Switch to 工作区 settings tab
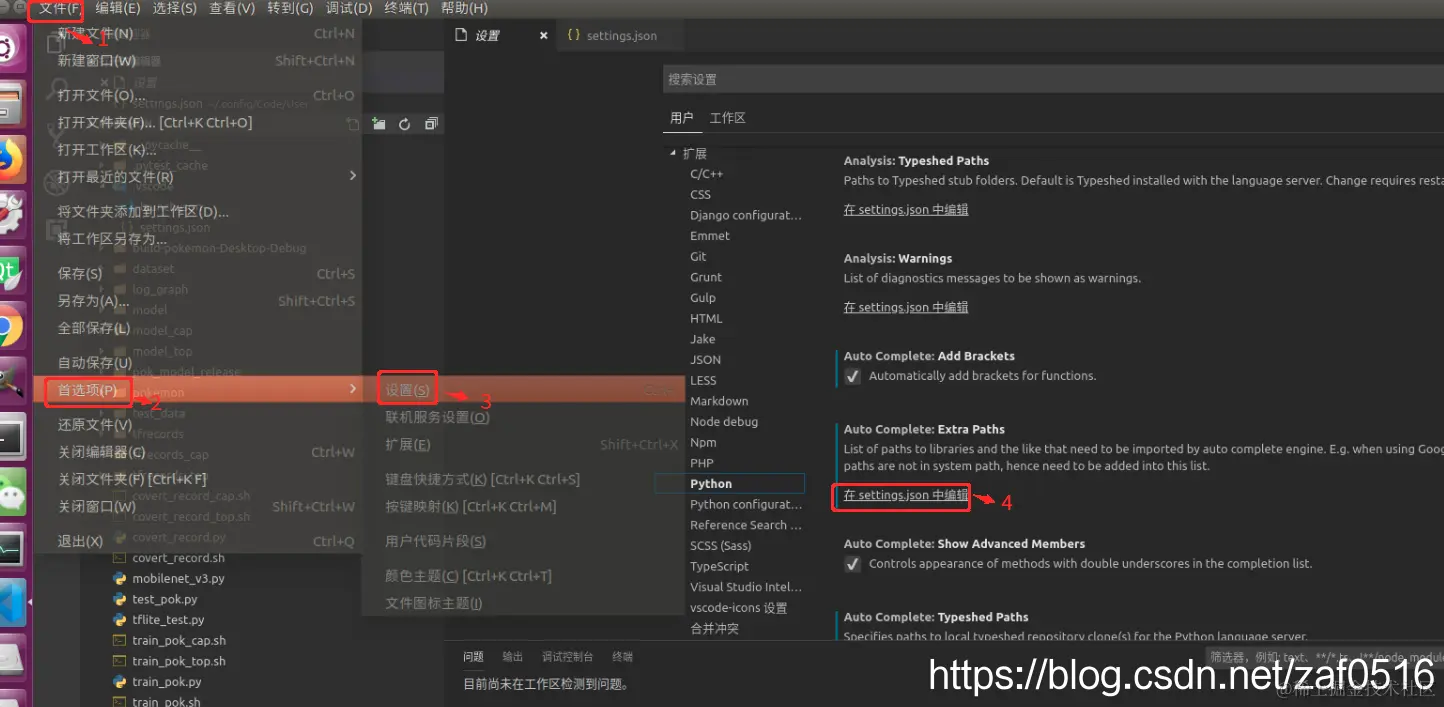The width and height of the screenshot is (1444, 707). tap(728, 118)
